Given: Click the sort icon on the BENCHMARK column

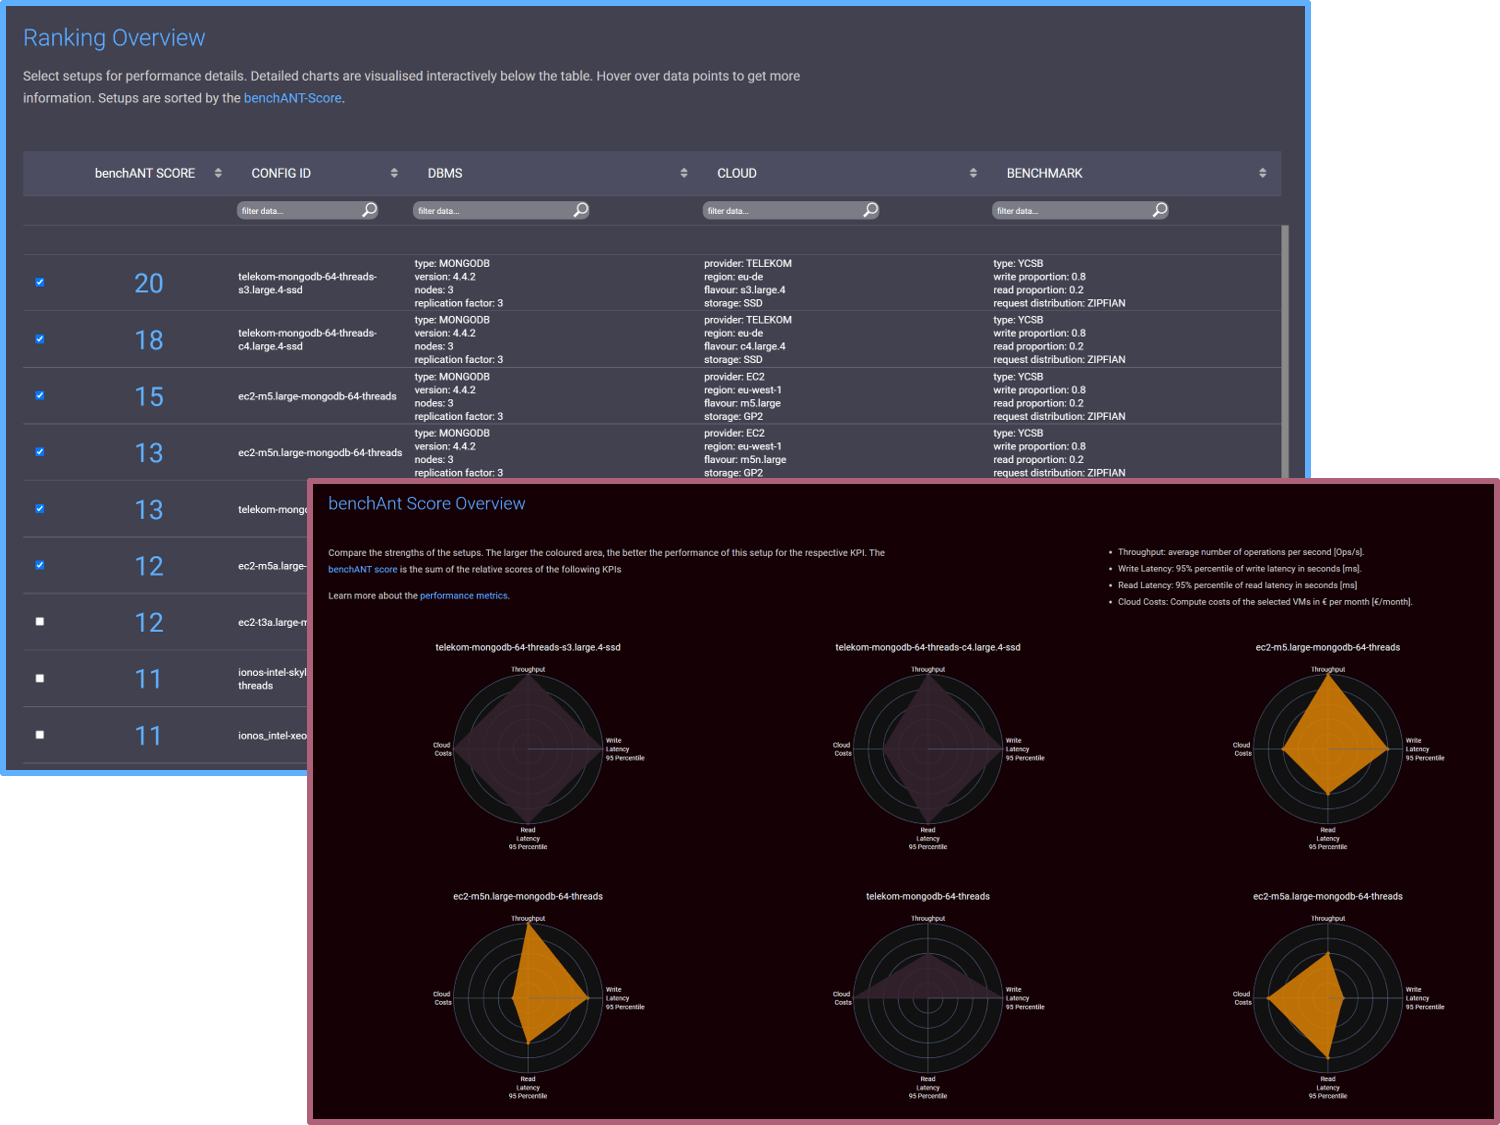Looking at the screenshot, I should click(x=1262, y=172).
